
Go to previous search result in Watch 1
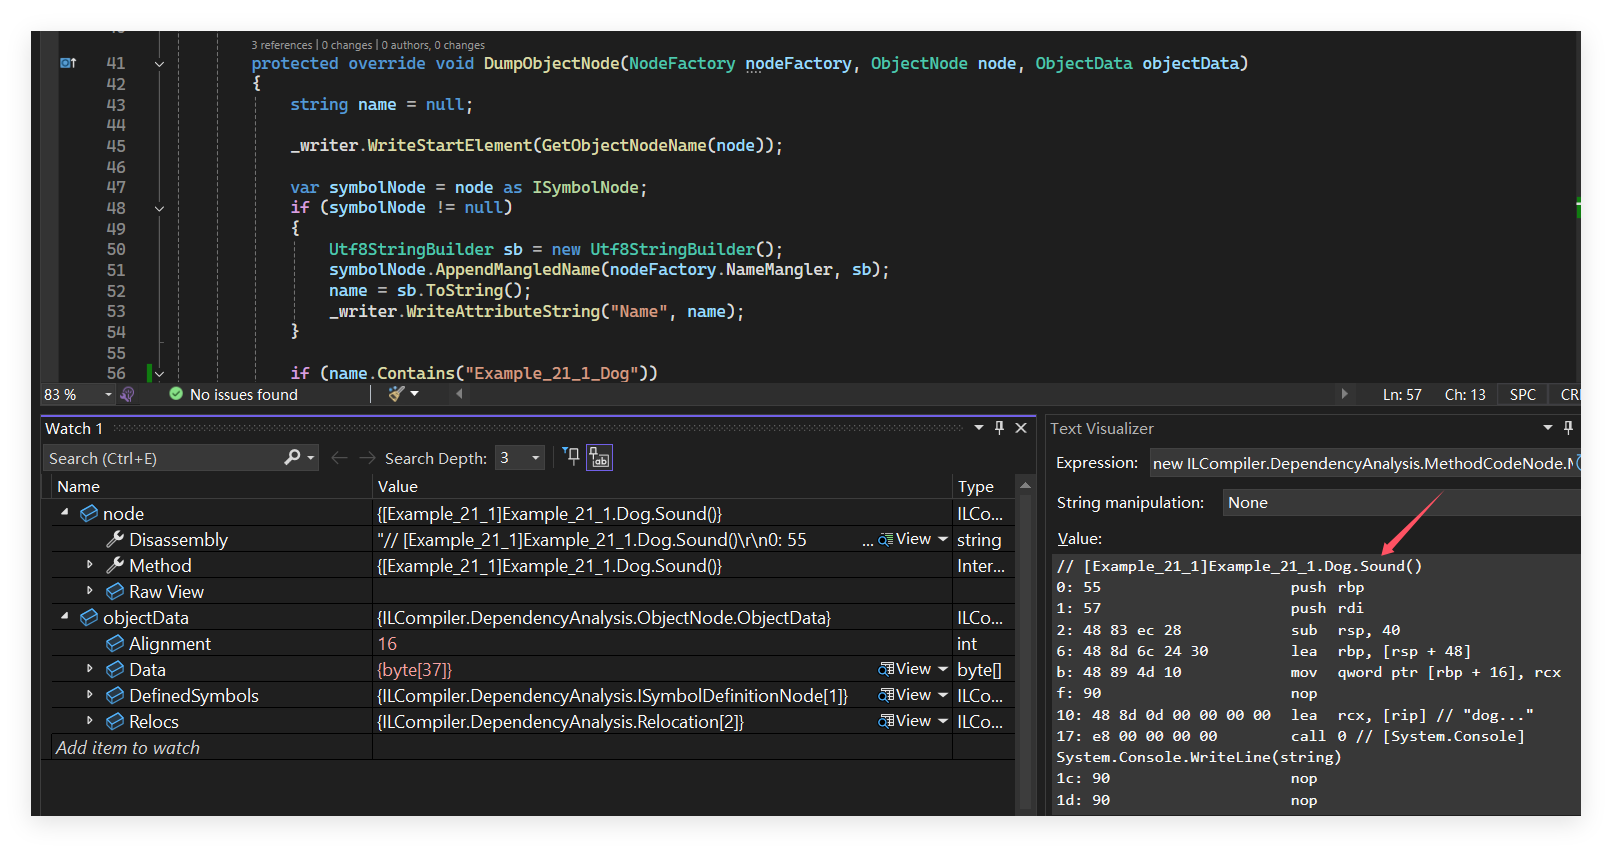339,458
